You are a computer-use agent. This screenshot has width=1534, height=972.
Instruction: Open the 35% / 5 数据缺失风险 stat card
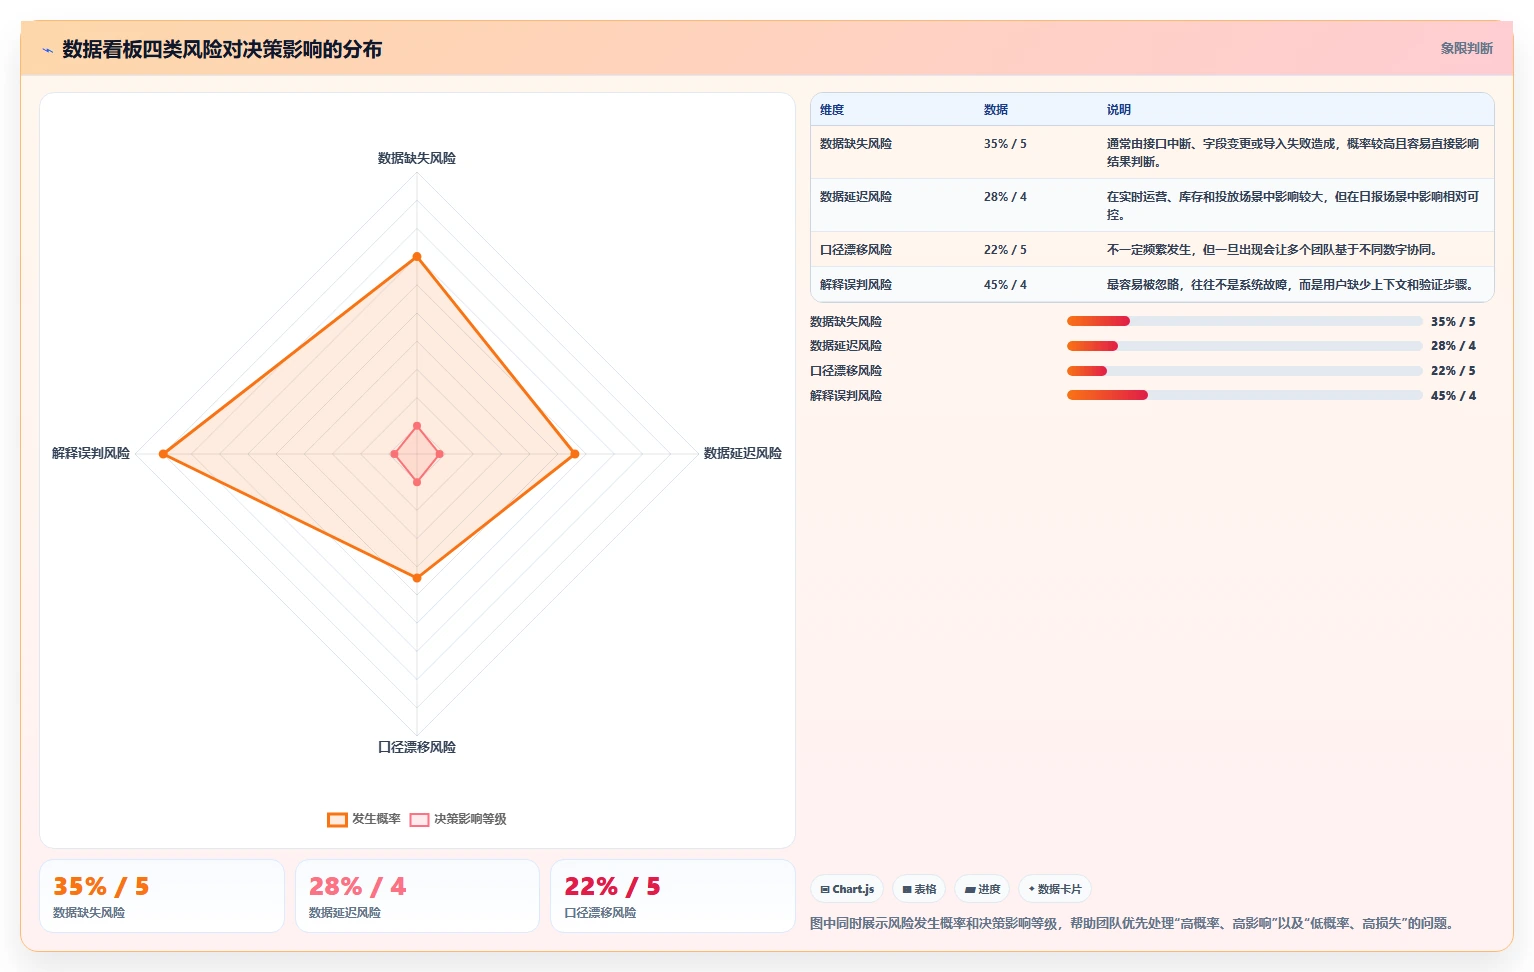pos(162,896)
